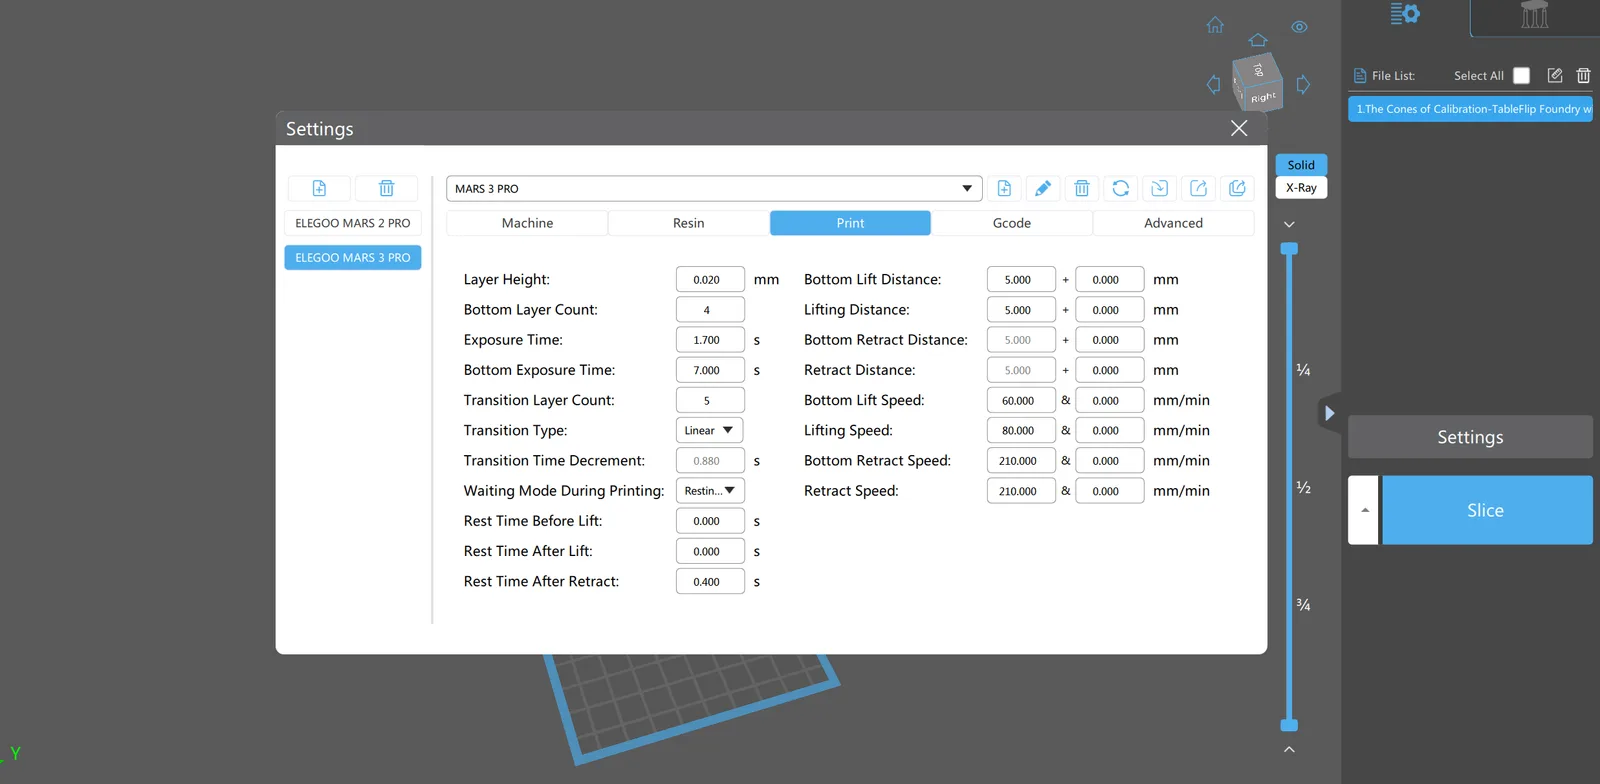Screen dimensions: 1600x784
Task: Switch to the Resin tab
Action: (x=688, y=223)
